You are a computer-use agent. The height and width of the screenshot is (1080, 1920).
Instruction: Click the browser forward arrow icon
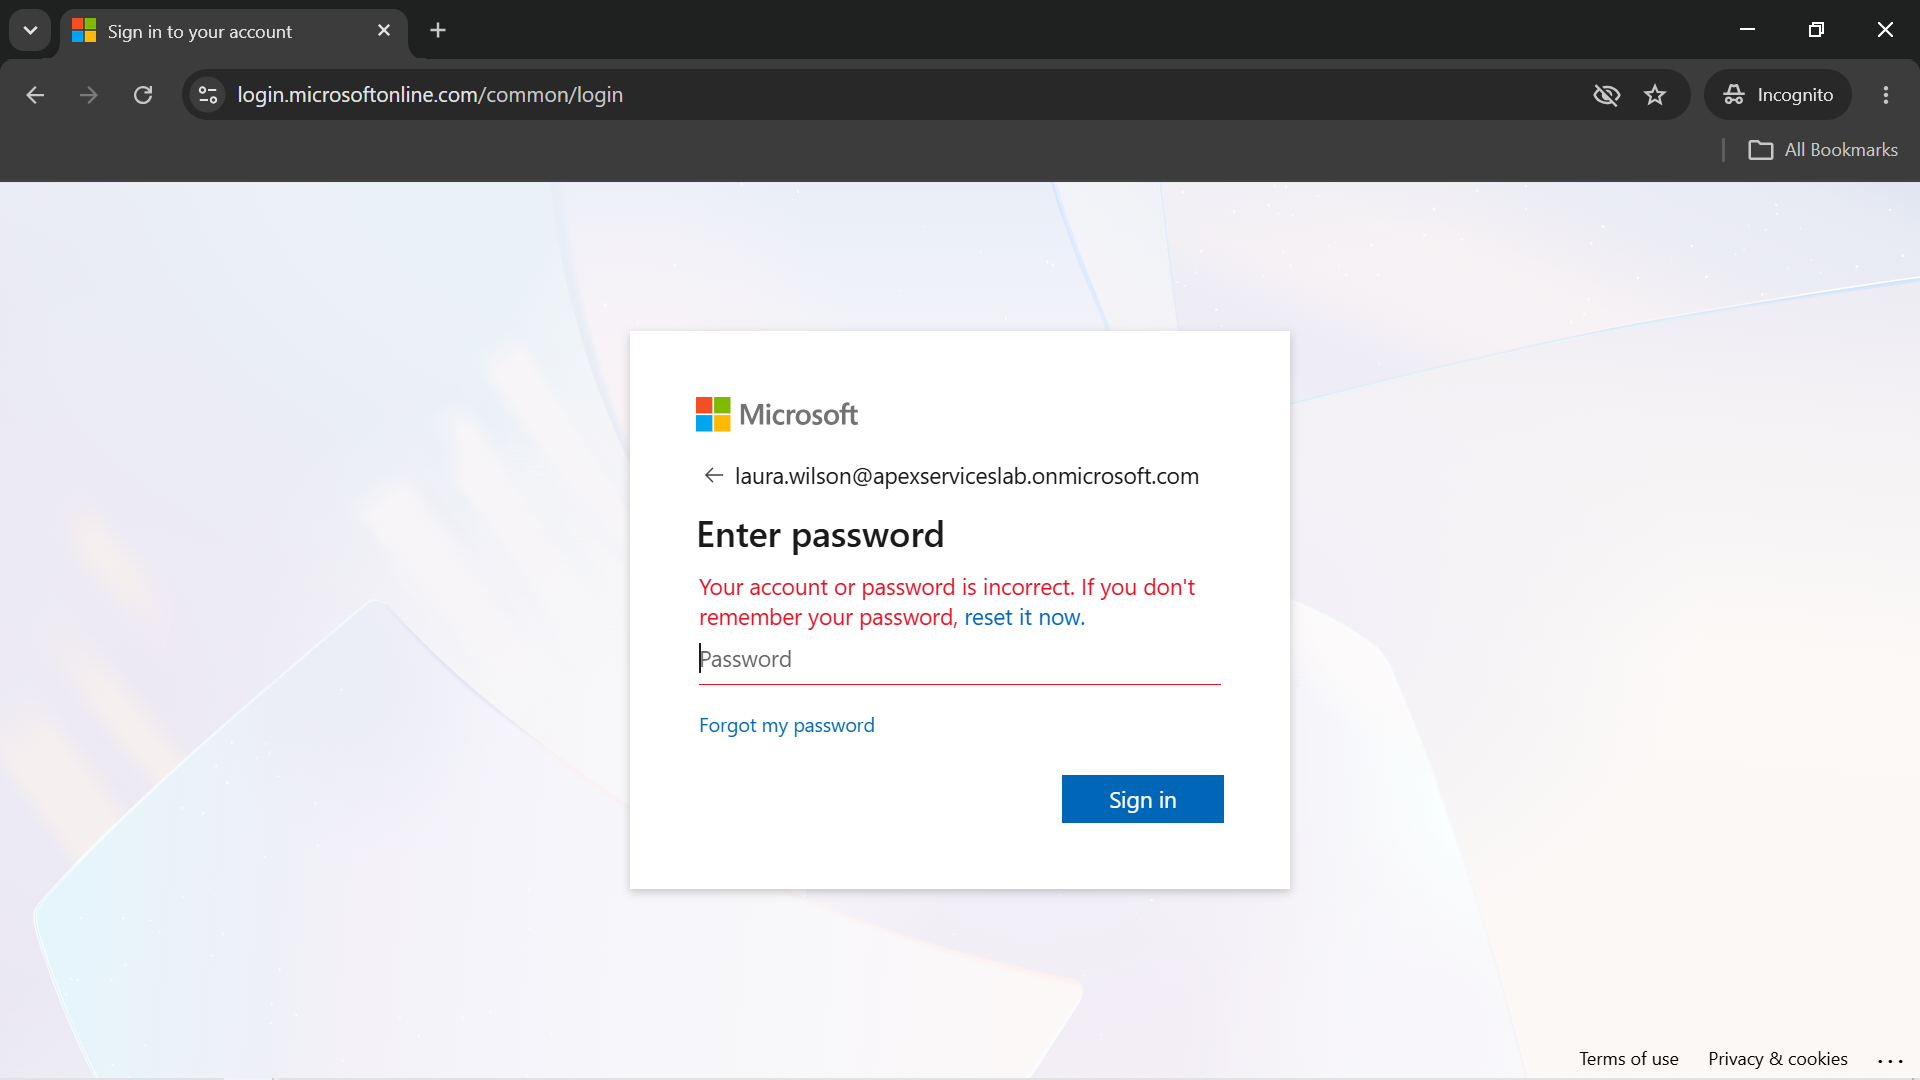click(x=89, y=95)
